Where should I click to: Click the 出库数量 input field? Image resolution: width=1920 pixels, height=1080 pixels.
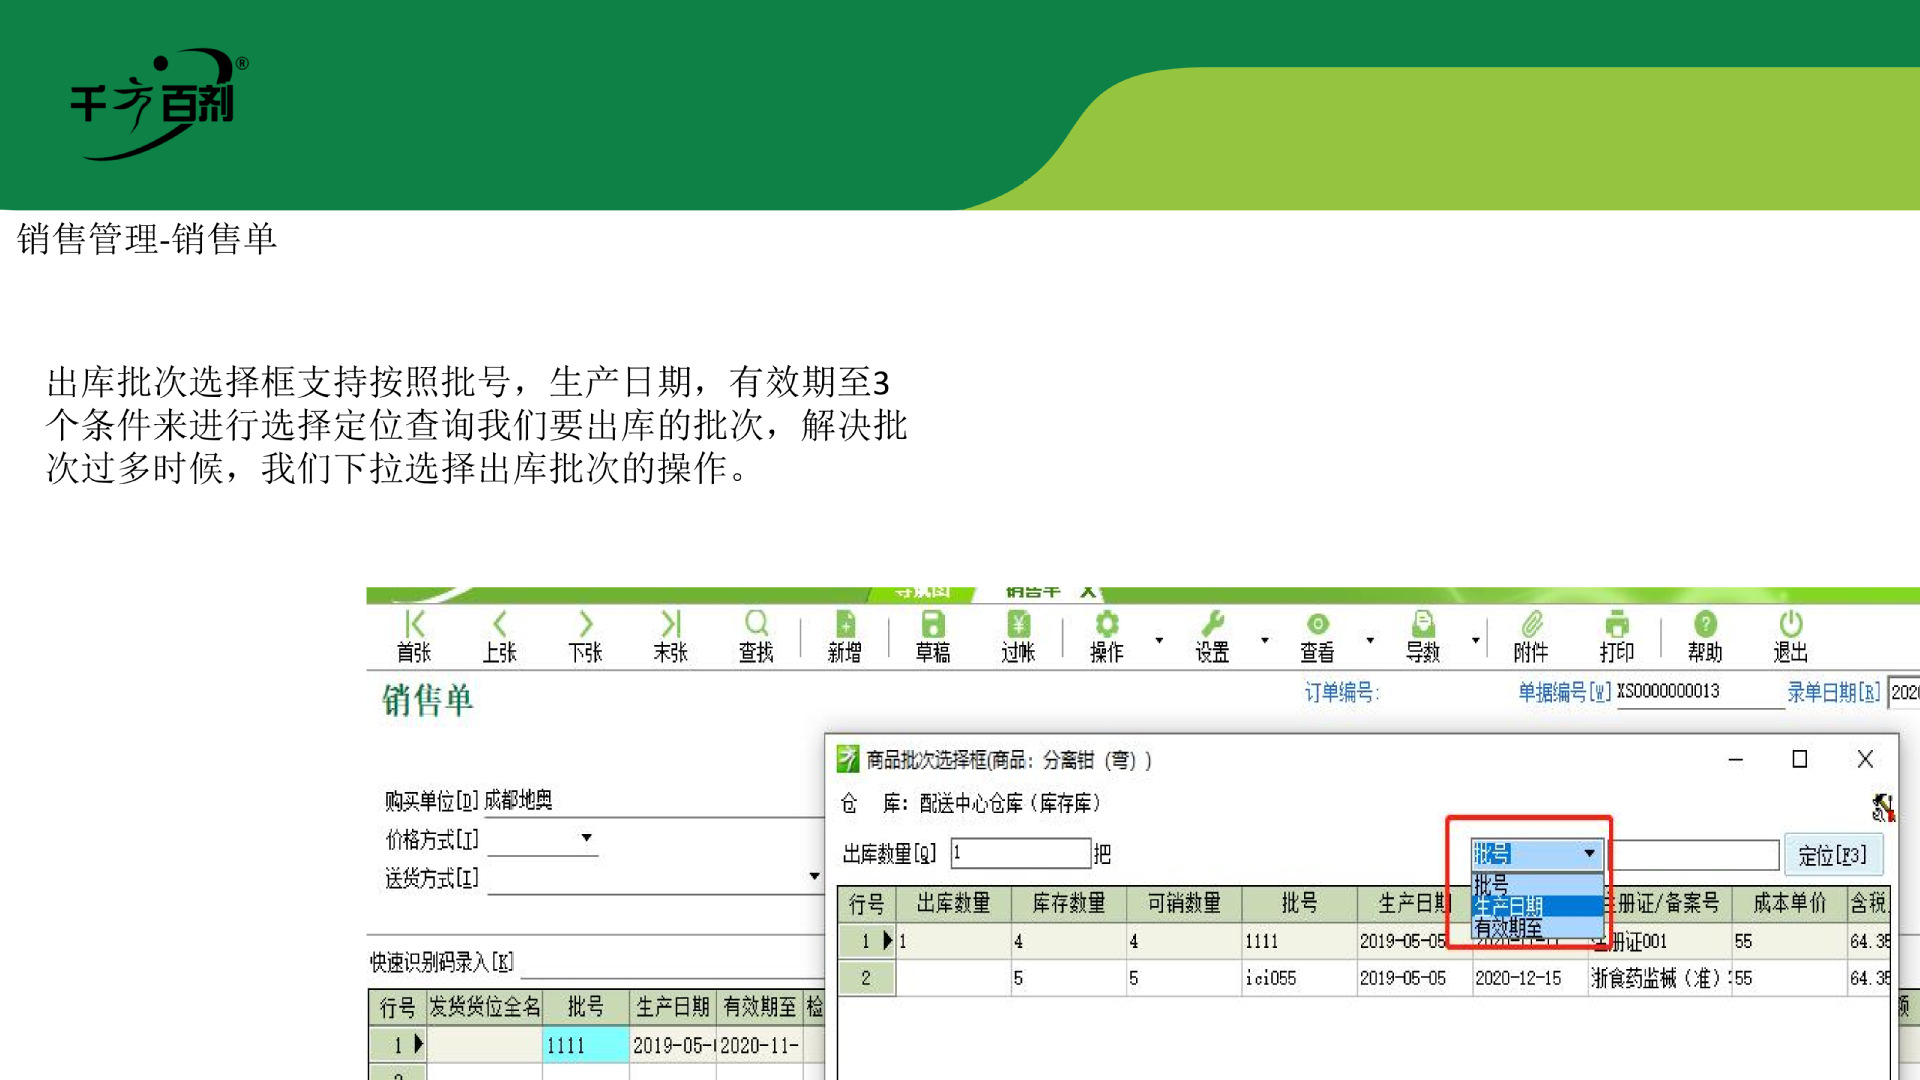(x=1019, y=853)
